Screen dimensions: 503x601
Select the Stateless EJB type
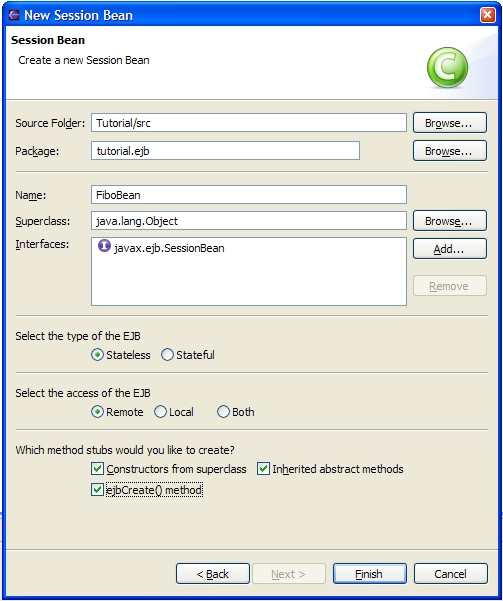(97, 355)
